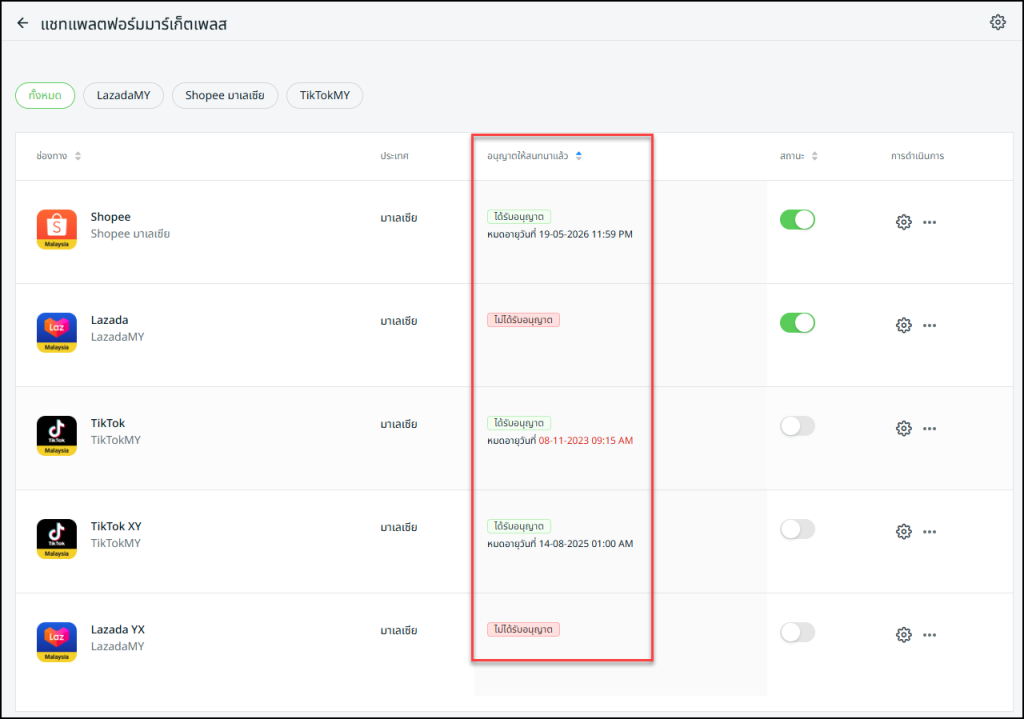Open settings gear for Shopee row
This screenshot has width=1024, height=719.
tap(903, 222)
